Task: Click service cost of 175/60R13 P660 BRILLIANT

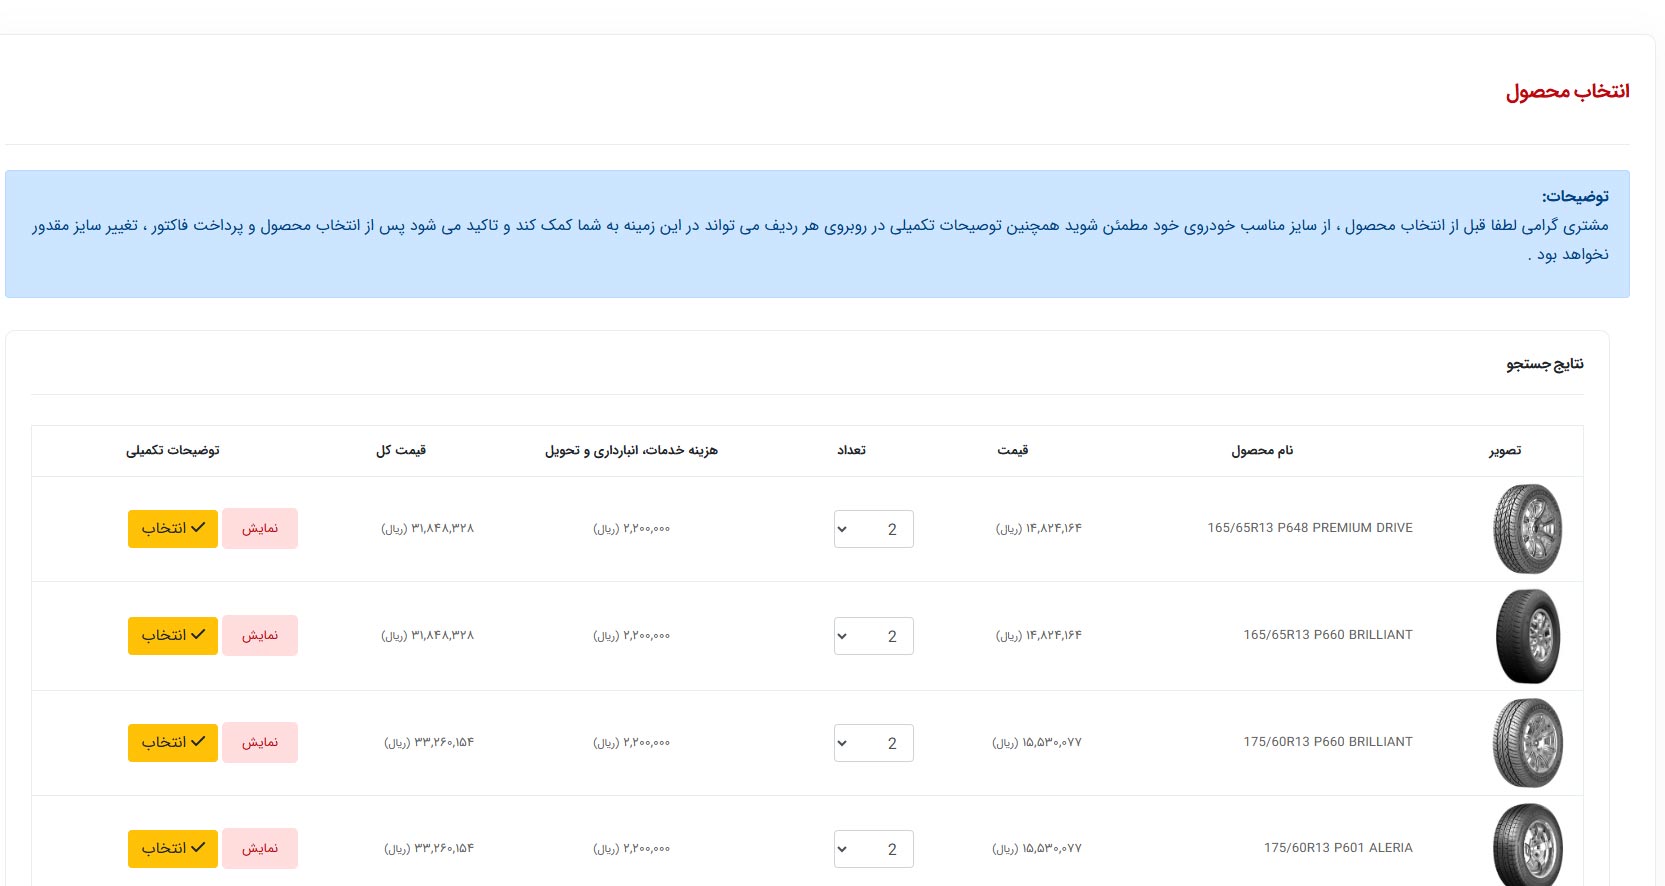Action: coord(631,742)
